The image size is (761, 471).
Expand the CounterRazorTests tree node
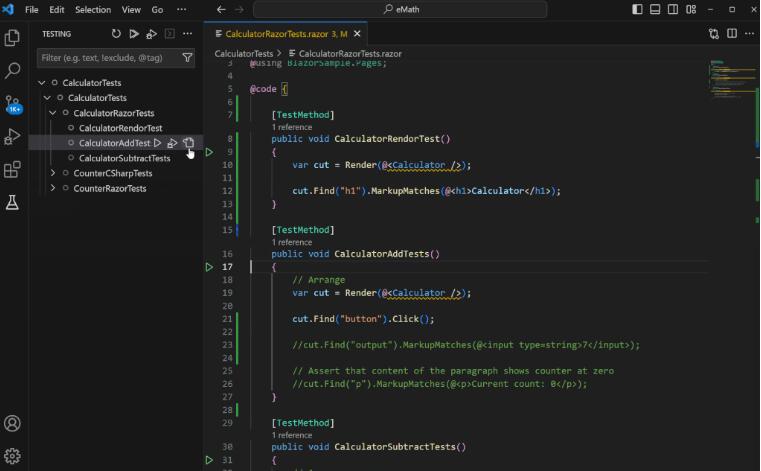(x=54, y=188)
